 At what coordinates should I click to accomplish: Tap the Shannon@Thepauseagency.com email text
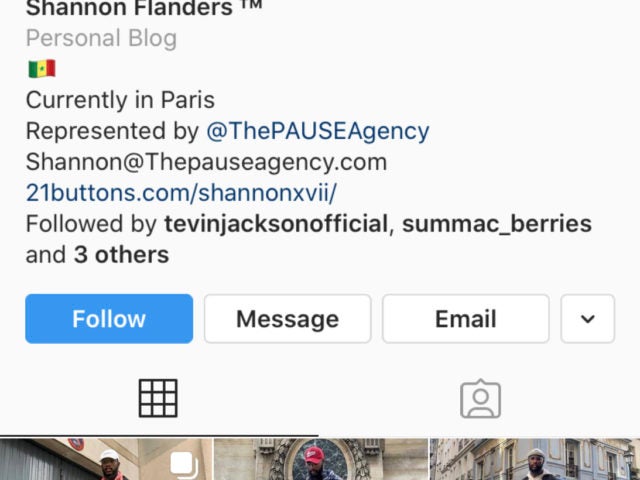point(206,162)
